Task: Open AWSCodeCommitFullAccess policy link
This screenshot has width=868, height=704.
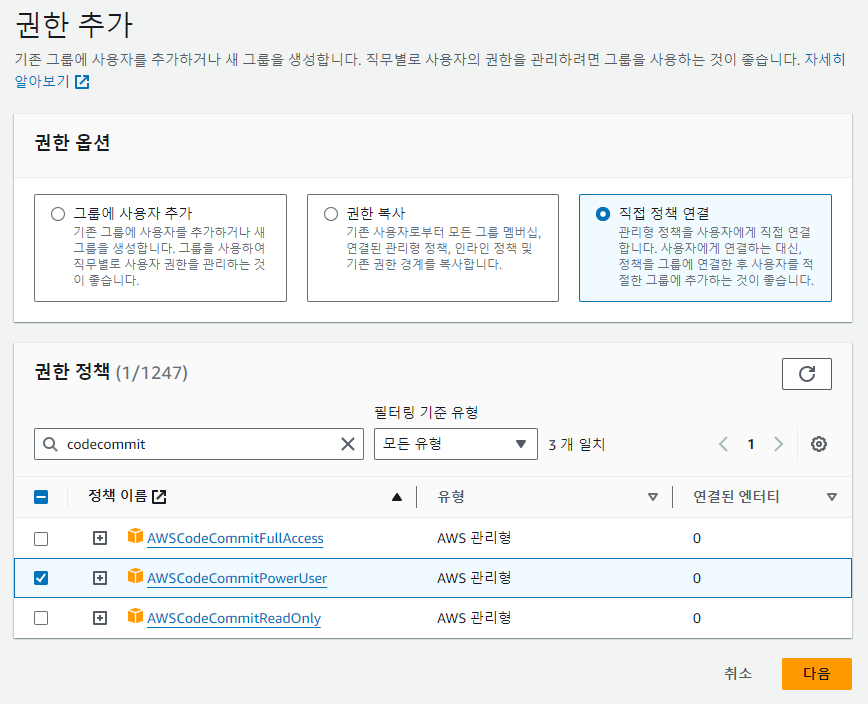Action: [235, 539]
